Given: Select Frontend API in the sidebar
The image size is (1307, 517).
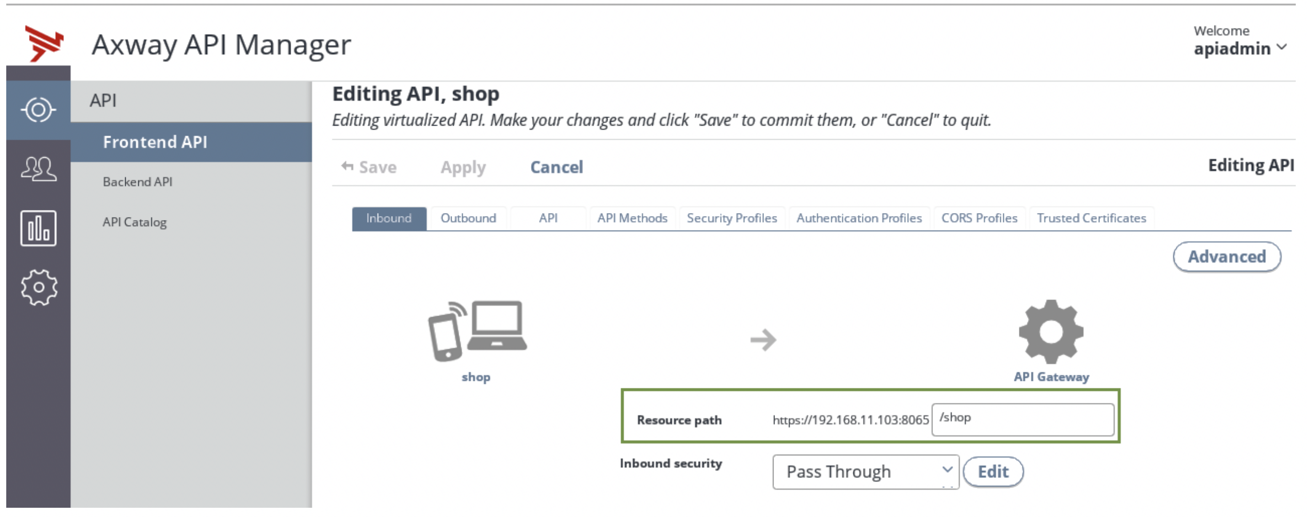Looking at the screenshot, I should [155, 142].
